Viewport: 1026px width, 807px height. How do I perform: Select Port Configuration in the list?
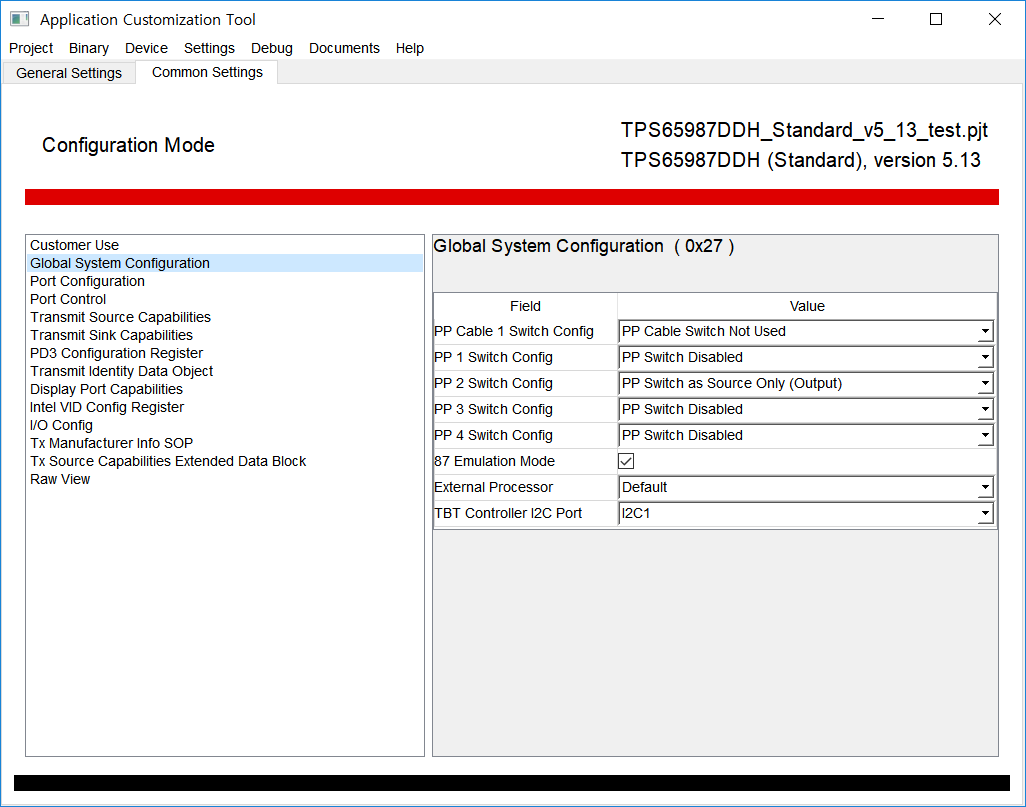[x=226, y=281]
